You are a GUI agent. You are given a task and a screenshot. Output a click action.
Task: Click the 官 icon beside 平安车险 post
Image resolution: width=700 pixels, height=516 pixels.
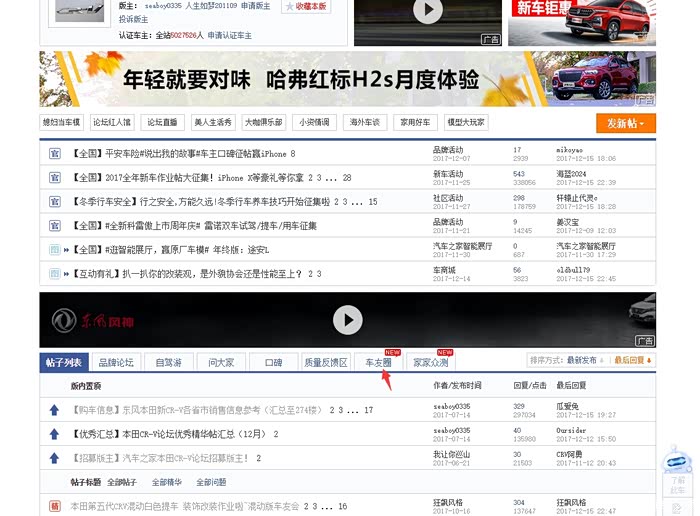coord(55,154)
